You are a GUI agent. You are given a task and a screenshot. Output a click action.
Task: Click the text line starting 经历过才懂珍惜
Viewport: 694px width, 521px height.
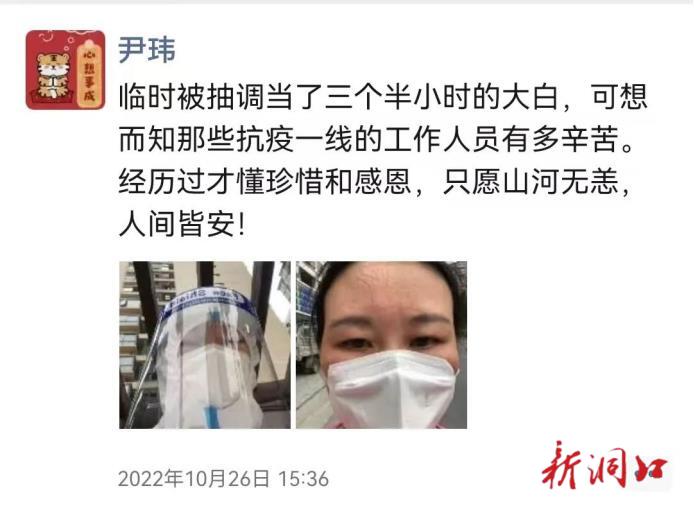[x=374, y=182]
